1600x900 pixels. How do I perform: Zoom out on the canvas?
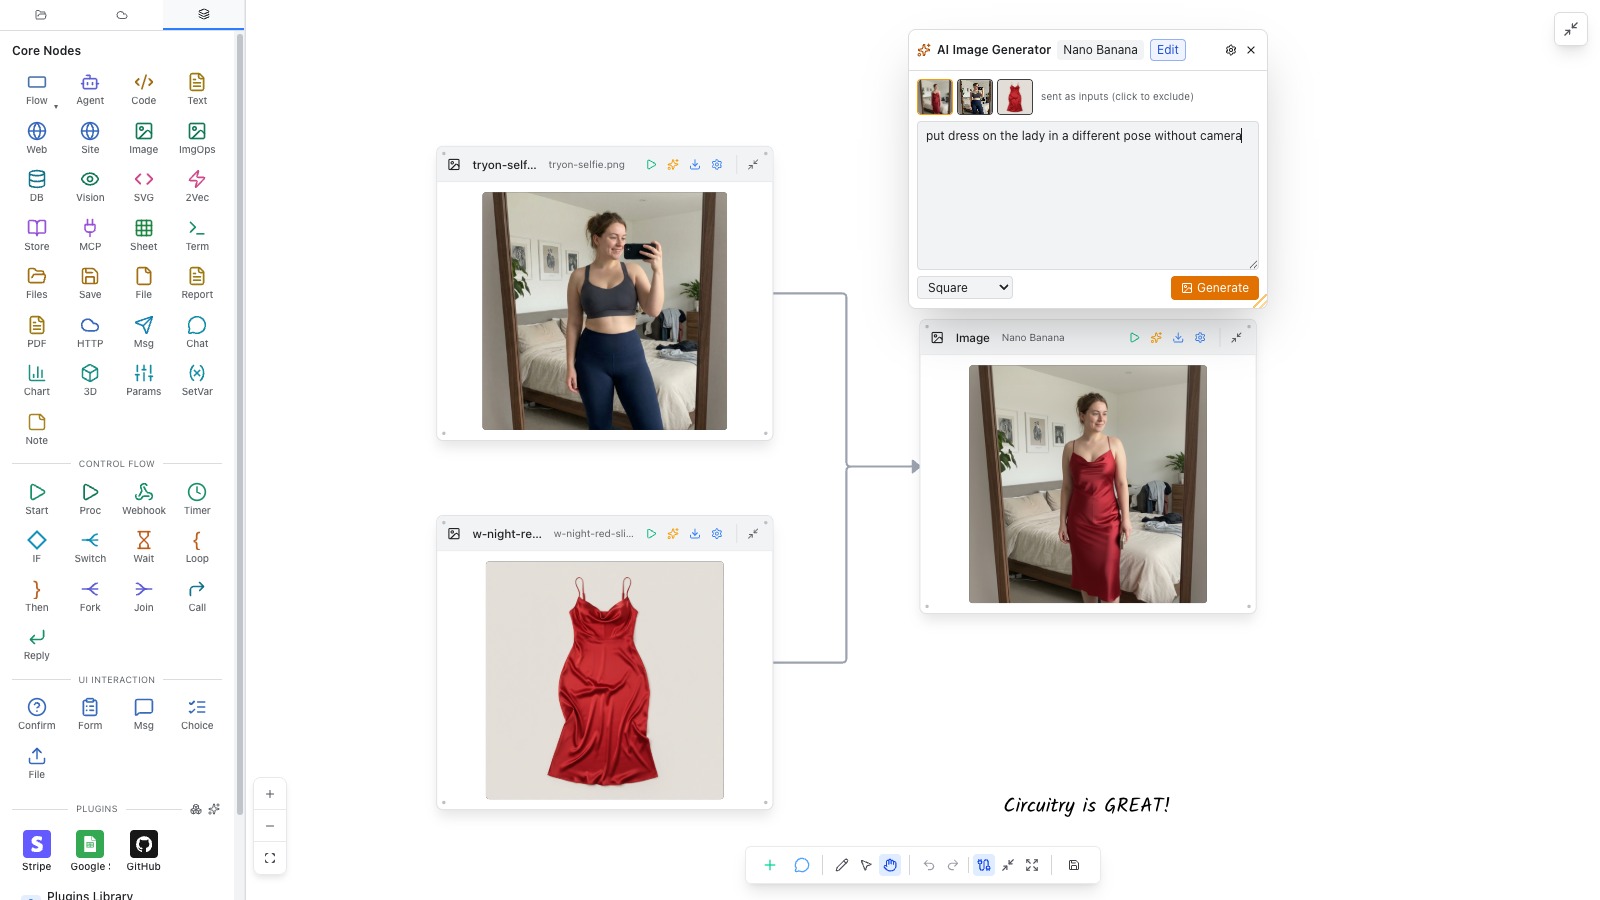pos(270,826)
